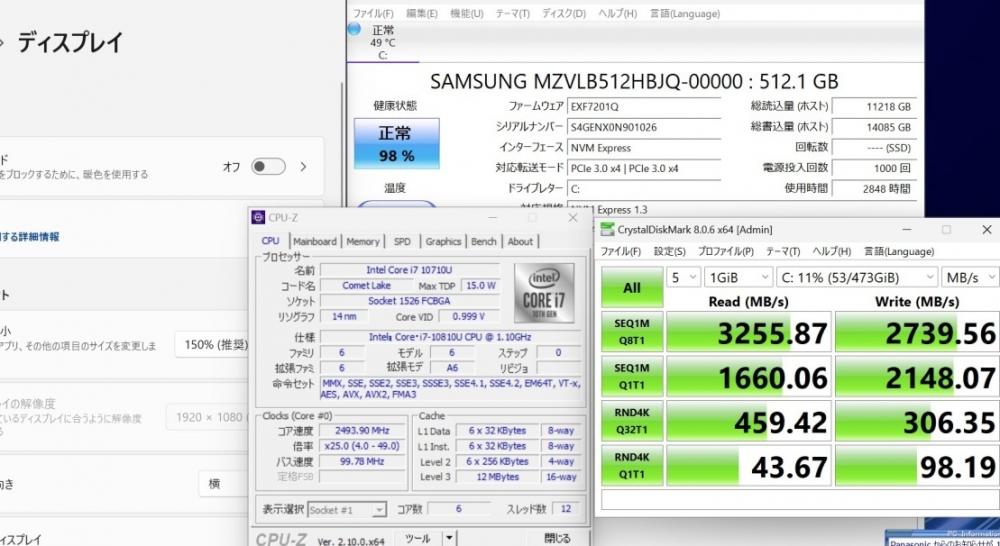1000x546 pixels.
Task: Click the interface field NVM Express
Action: pyautogui.click(x=644, y=148)
